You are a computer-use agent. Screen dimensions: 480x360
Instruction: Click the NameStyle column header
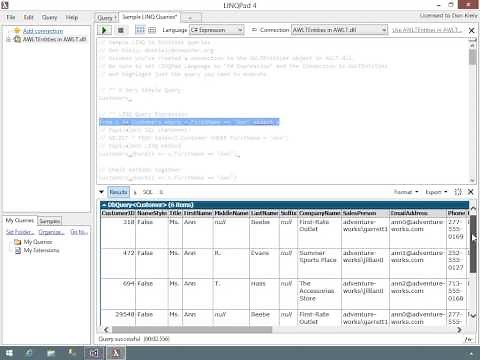152,213
